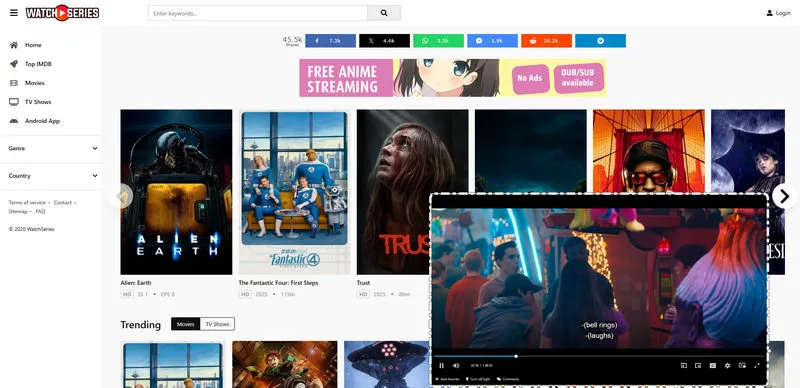Click the player icon left of fullscreen

point(742,366)
